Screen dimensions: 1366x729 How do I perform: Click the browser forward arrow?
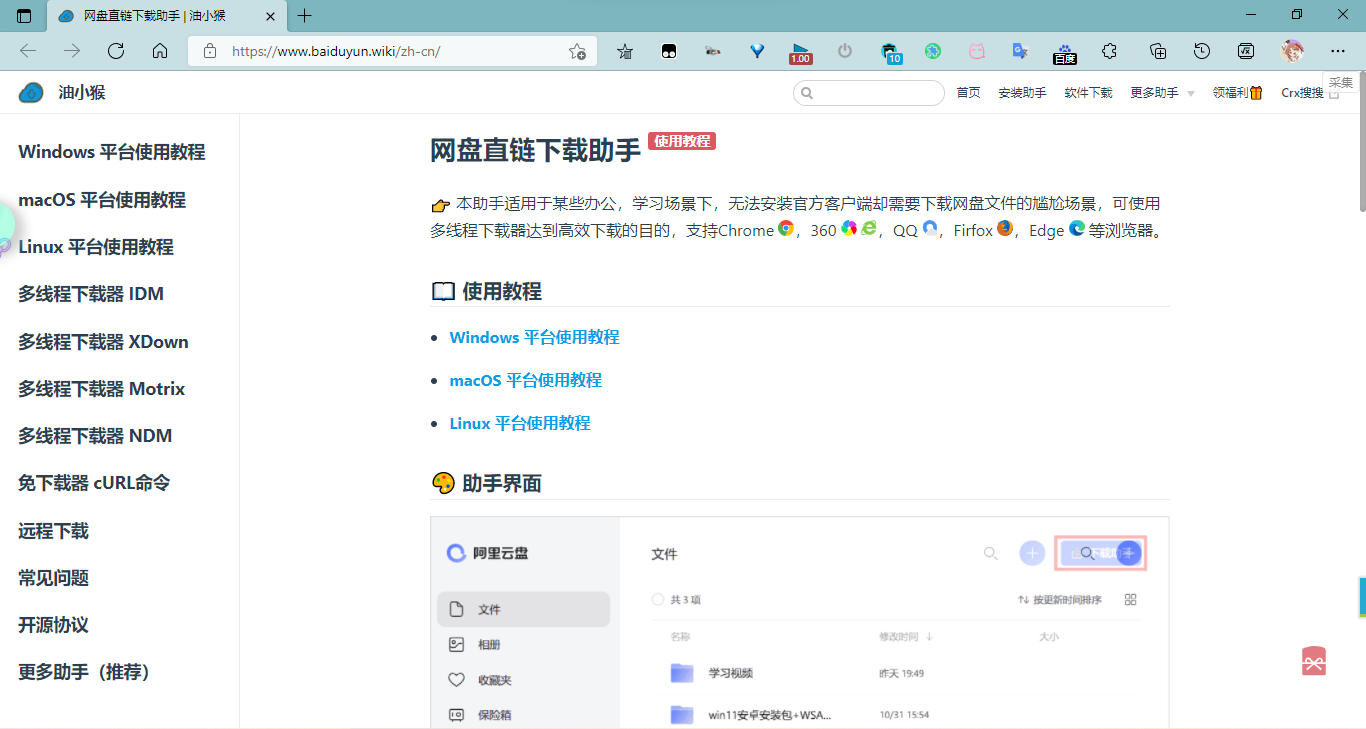click(x=72, y=51)
